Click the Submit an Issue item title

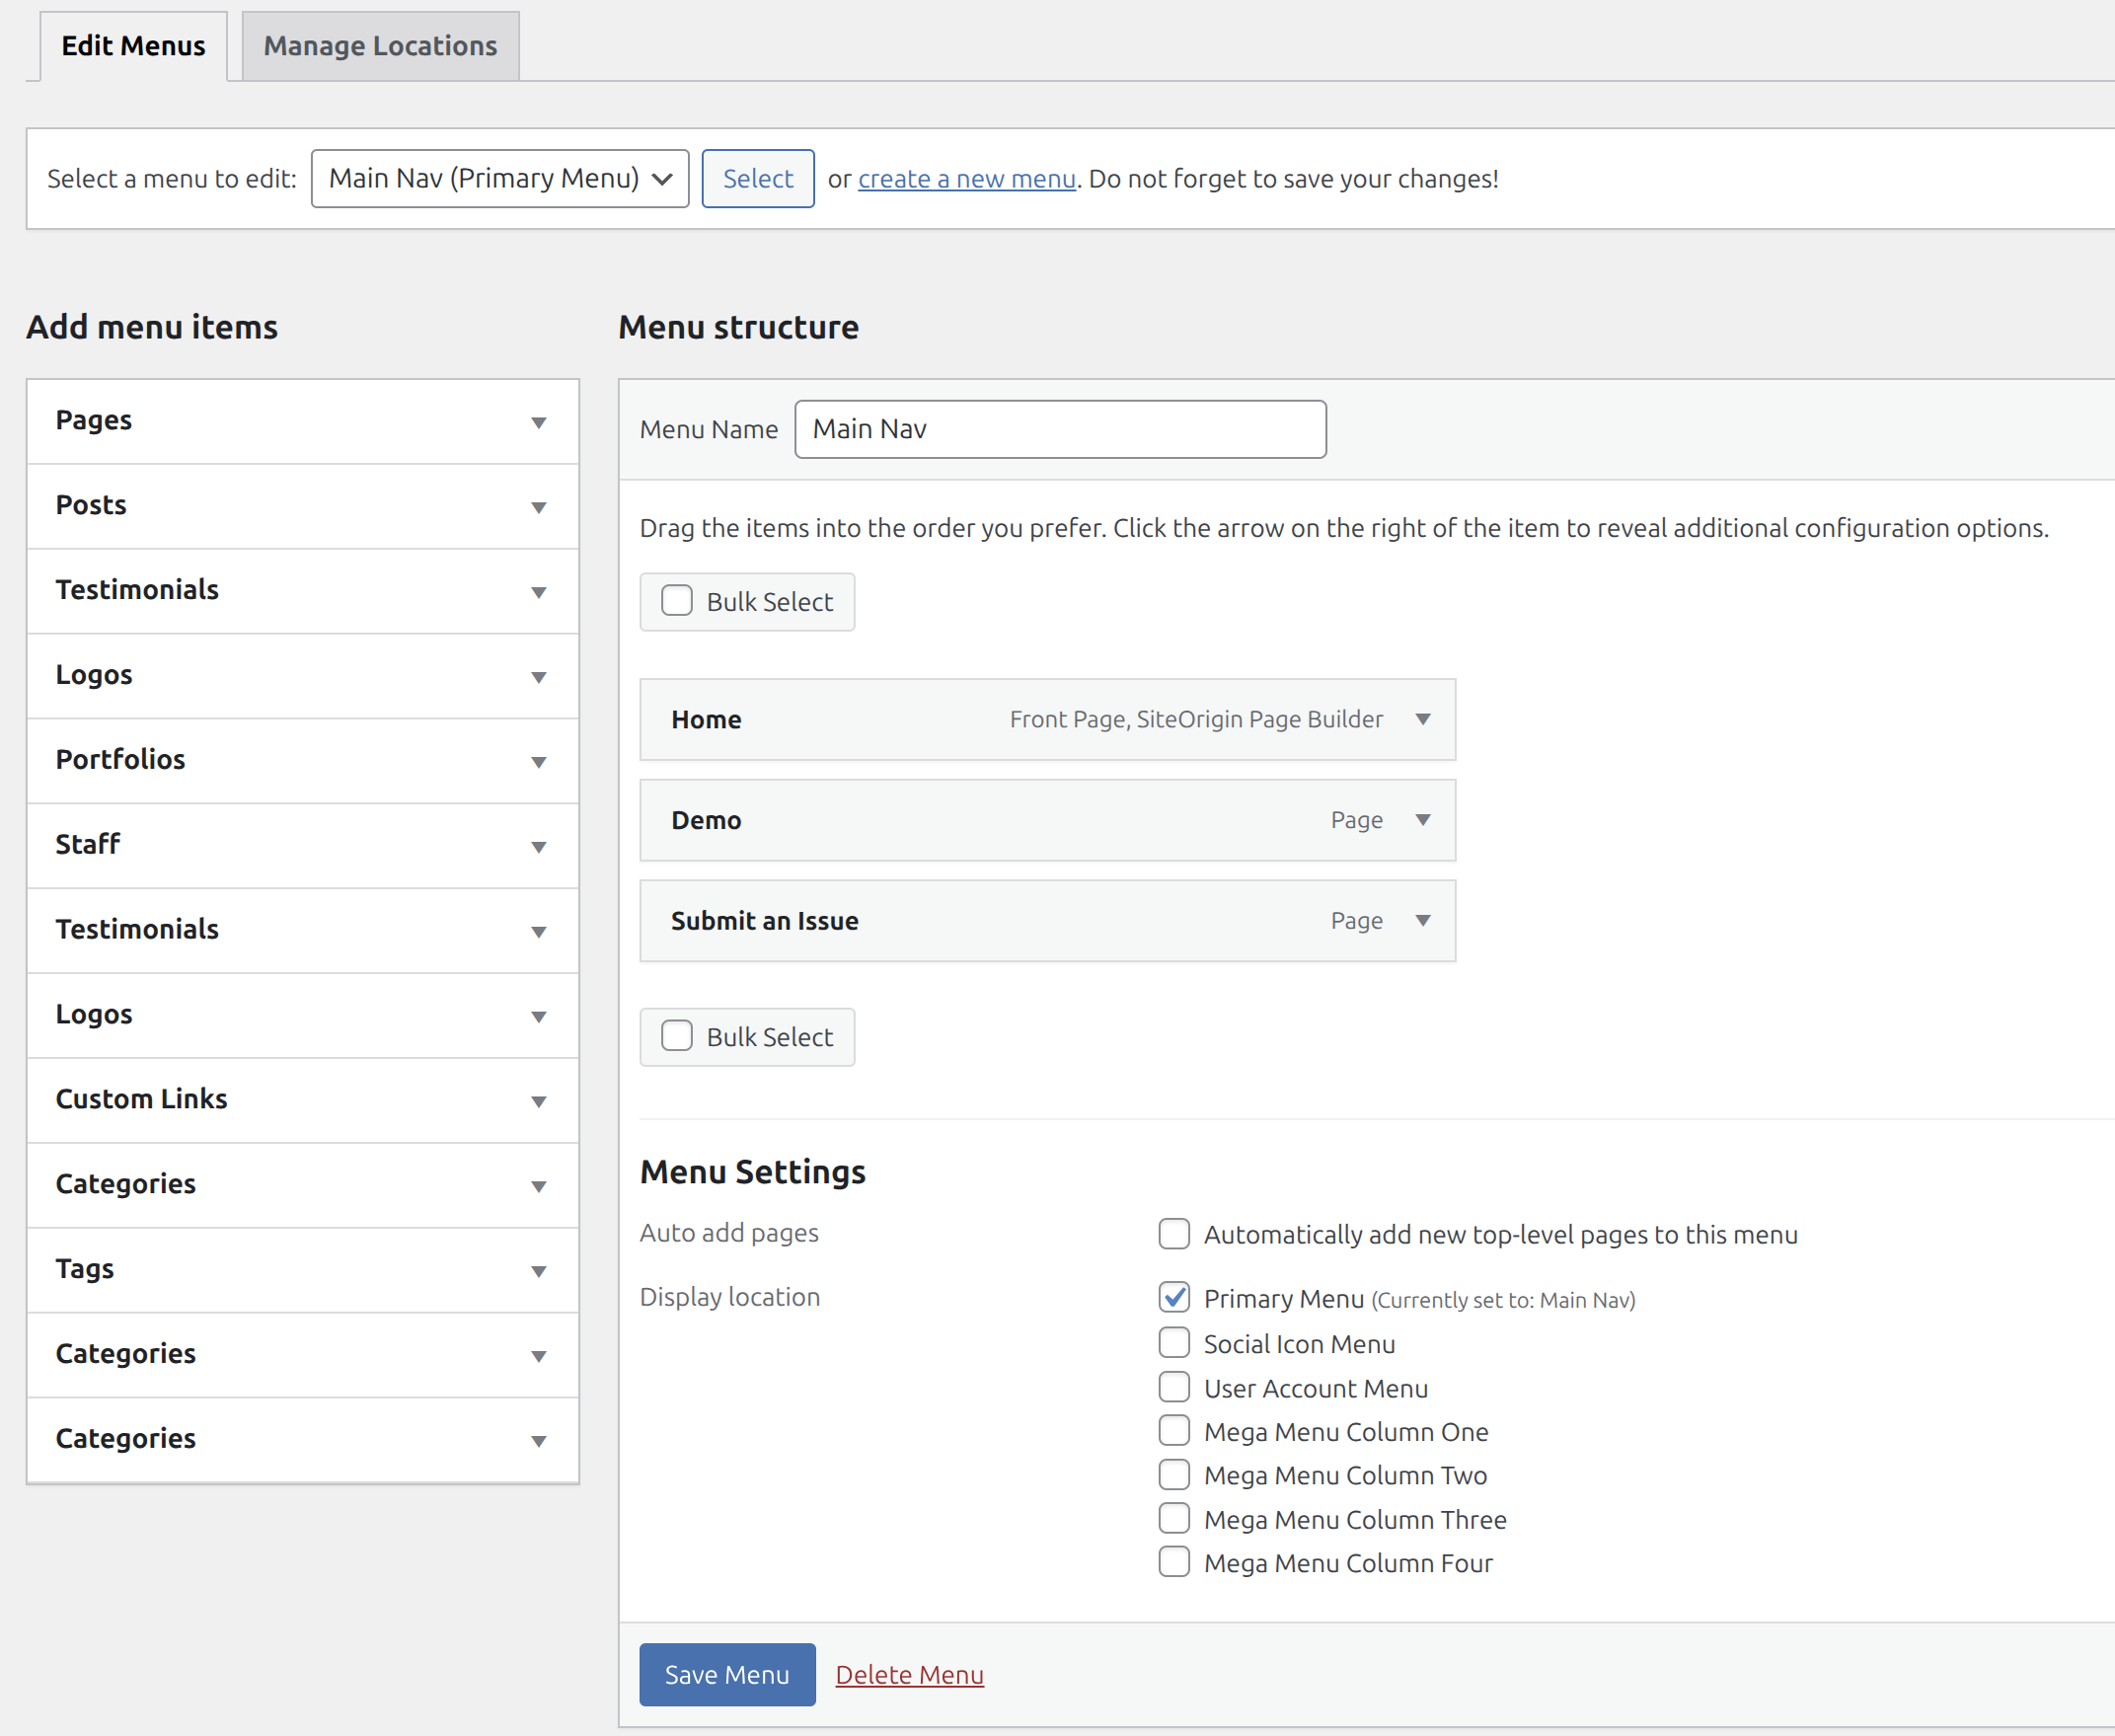[x=764, y=920]
